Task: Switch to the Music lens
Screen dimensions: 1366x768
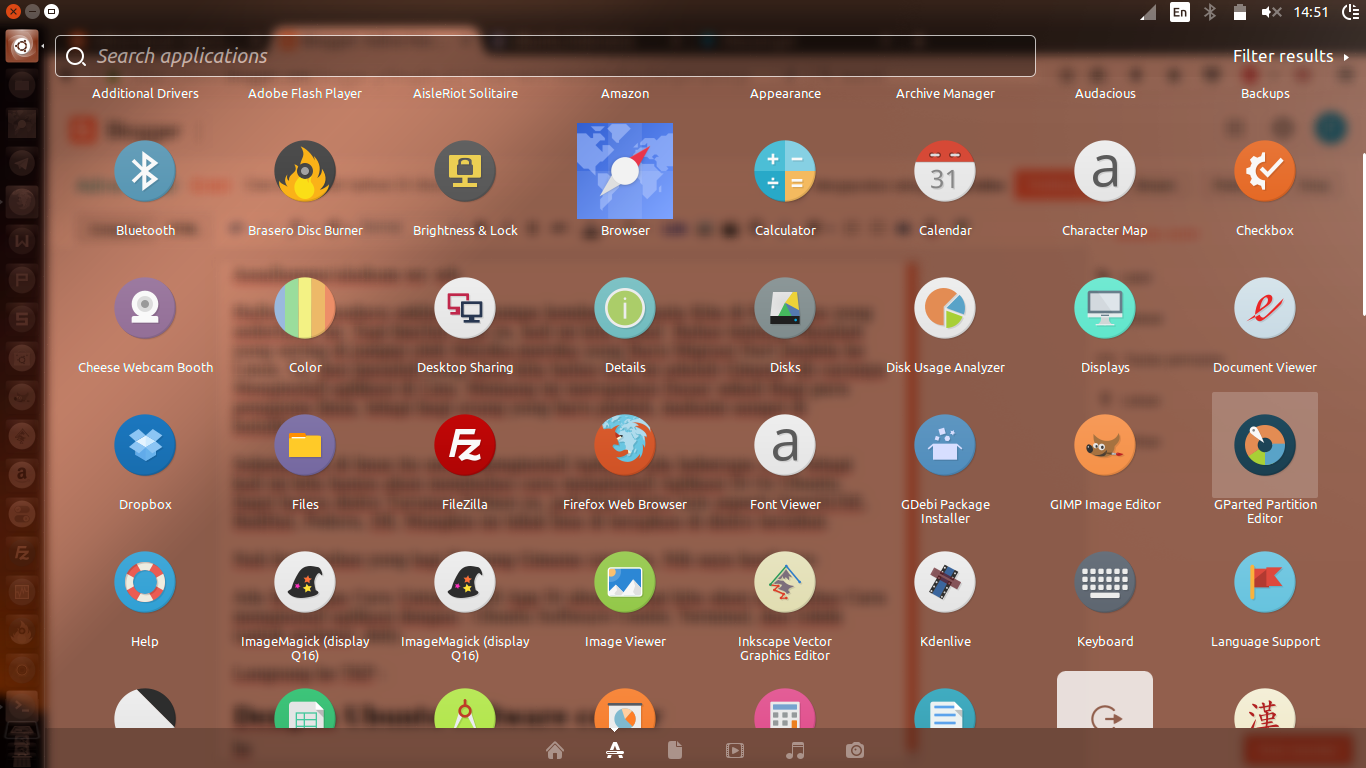Action: (795, 750)
